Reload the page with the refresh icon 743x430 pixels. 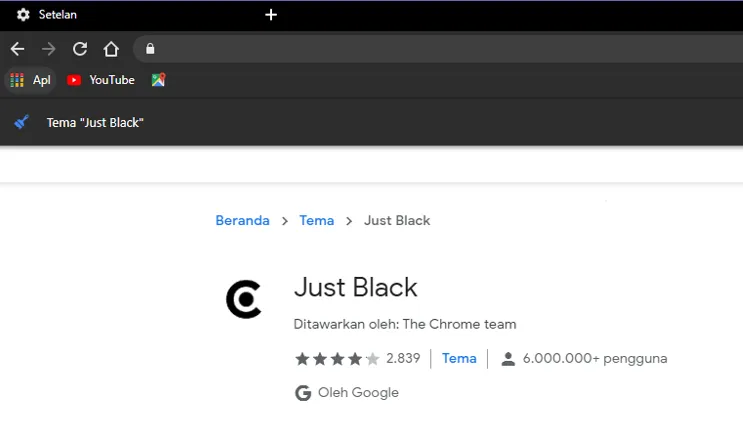click(80, 49)
